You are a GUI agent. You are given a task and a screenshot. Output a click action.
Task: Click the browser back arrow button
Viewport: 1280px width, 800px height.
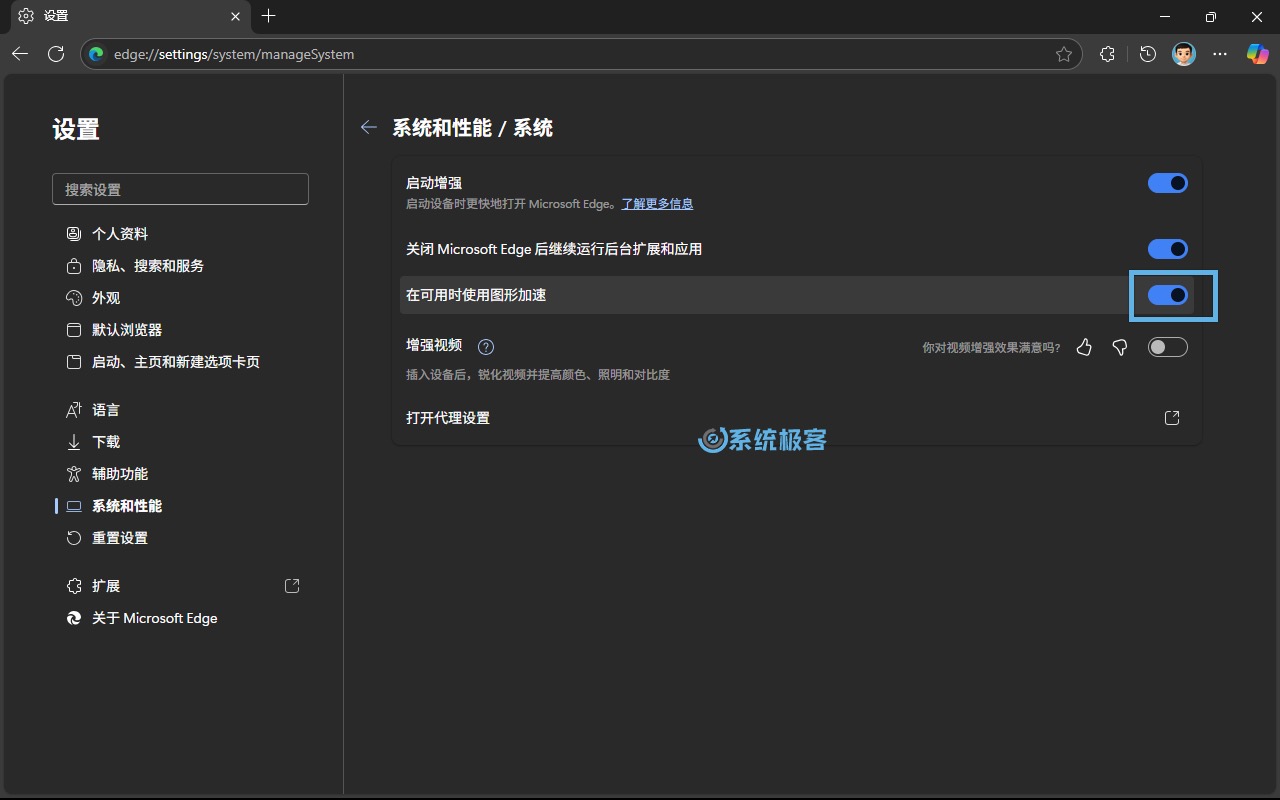(20, 54)
